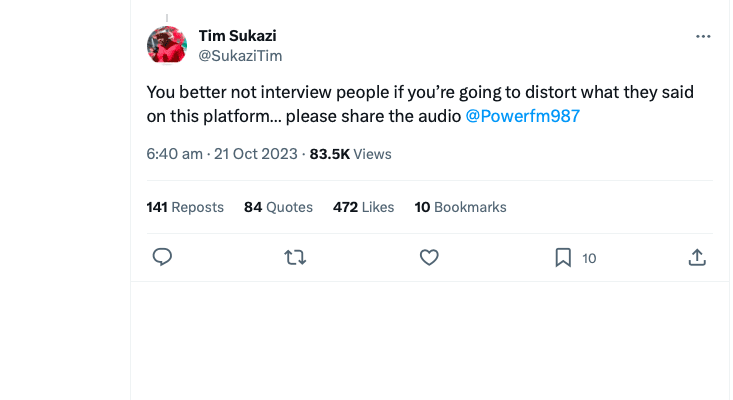Open the 141 Reposts list

click(x=185, y=207)
